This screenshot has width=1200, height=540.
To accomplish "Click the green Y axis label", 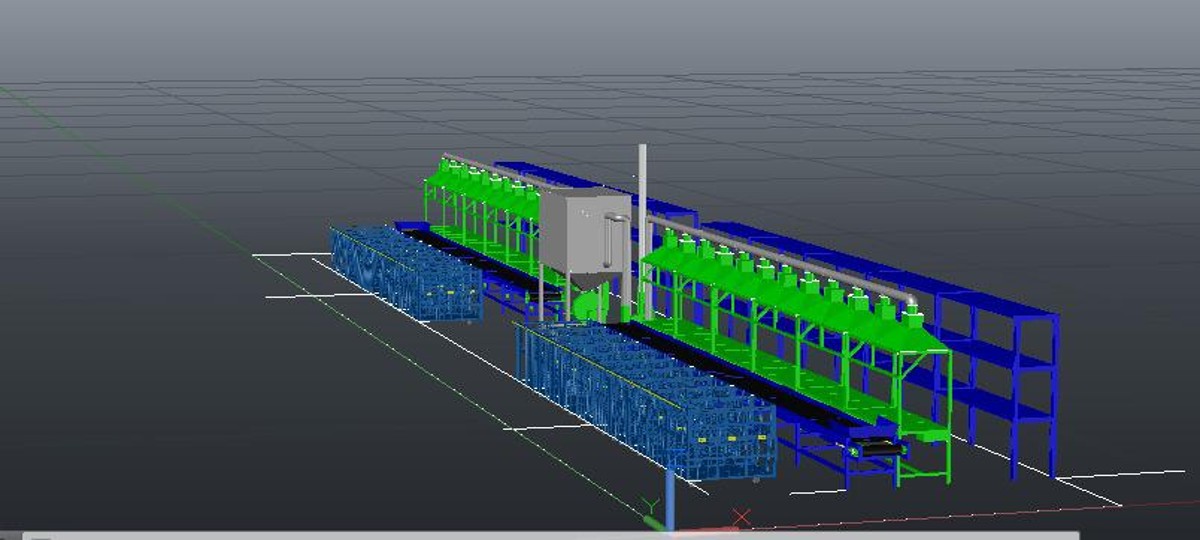I will point(652,506).
